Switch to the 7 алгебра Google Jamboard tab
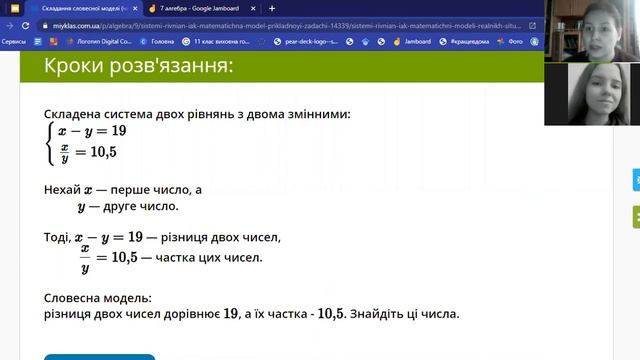Screen dimensions: 640x360 tap(199, 8)
